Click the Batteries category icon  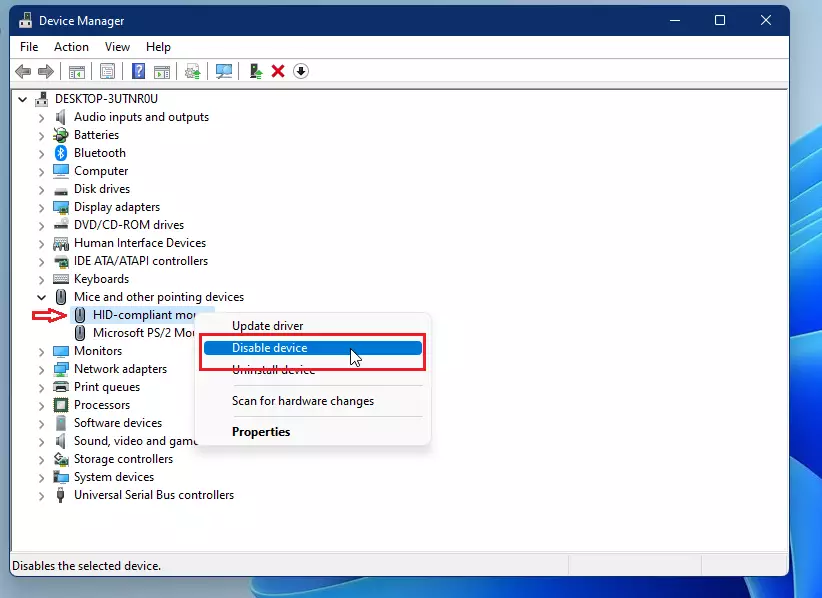[61, 135]
